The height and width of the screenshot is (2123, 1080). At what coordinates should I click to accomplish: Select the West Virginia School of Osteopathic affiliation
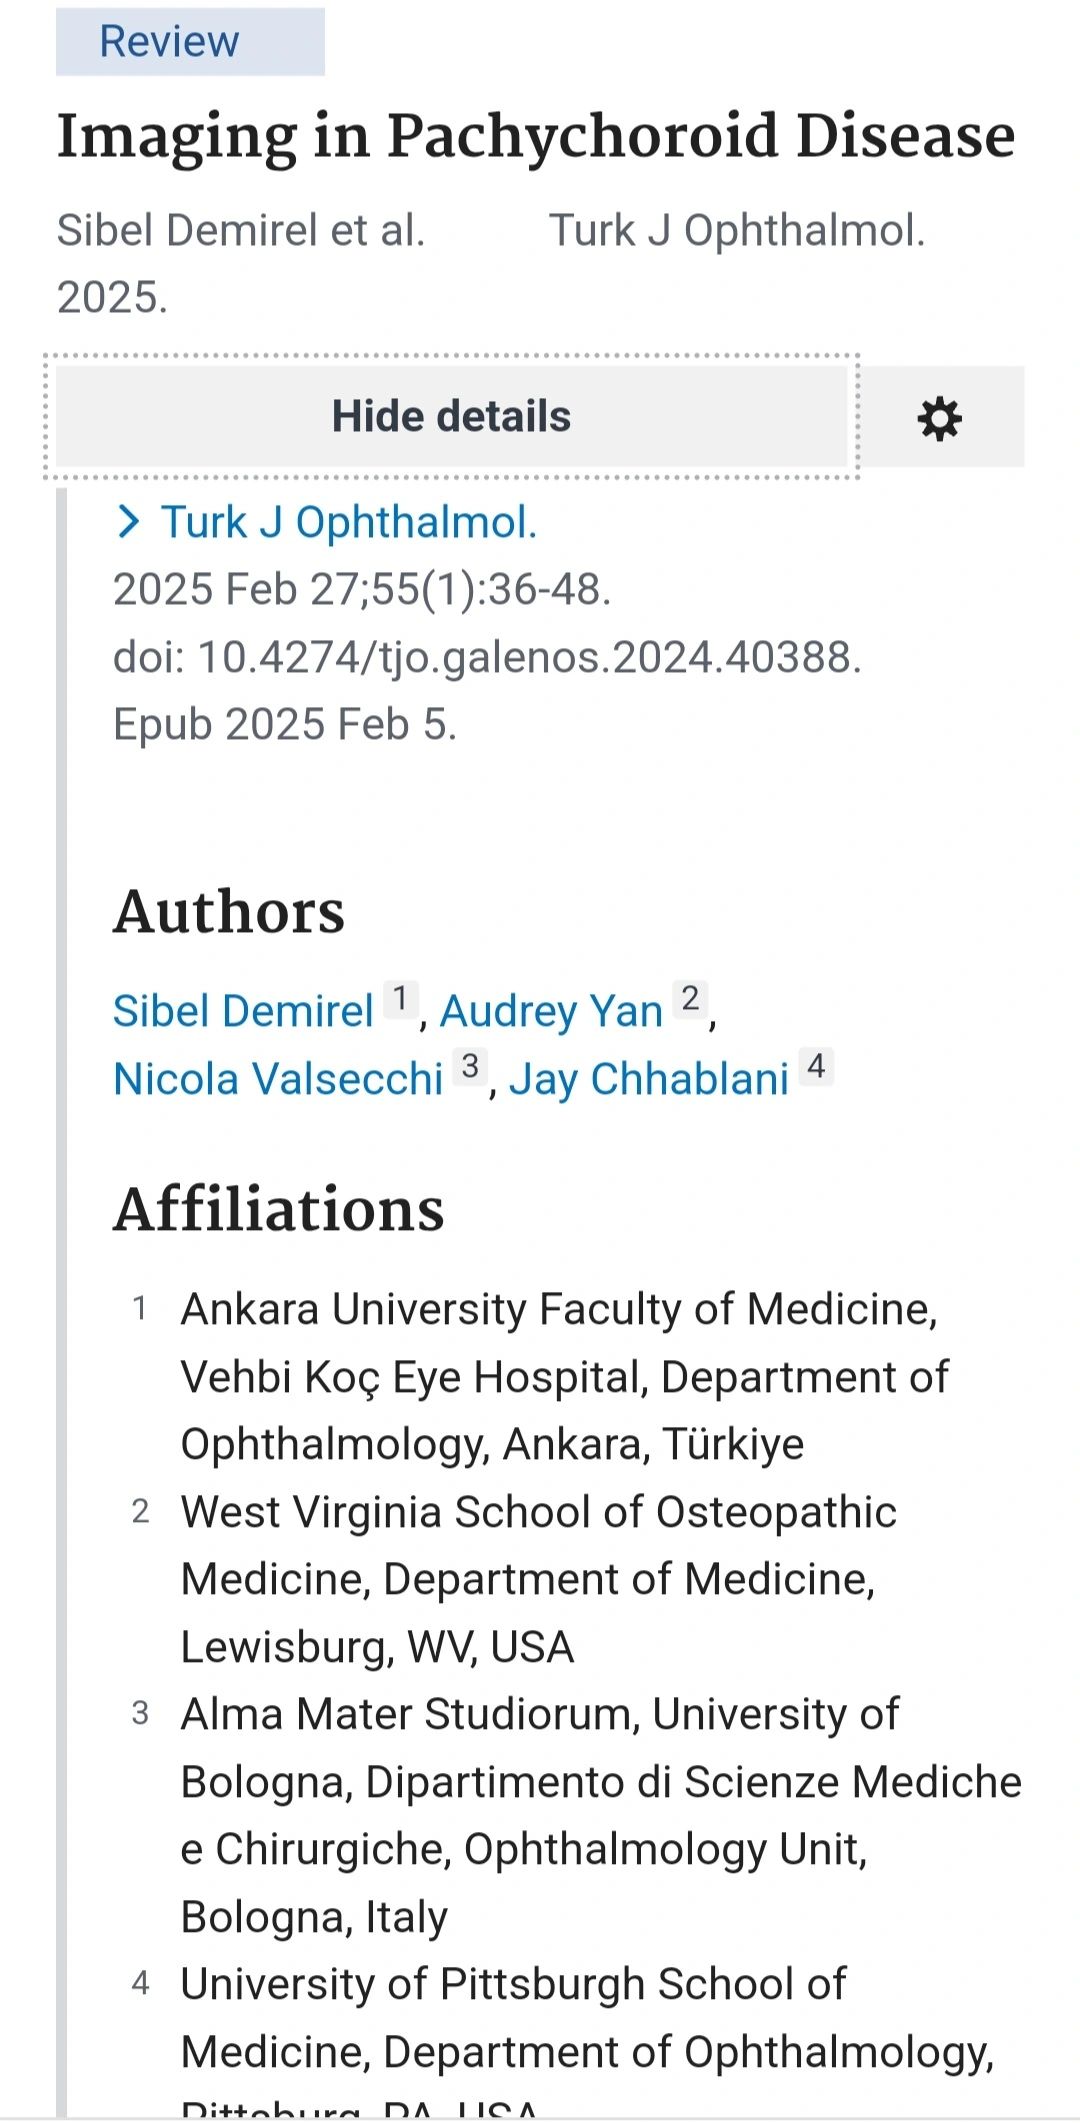point(539,1579)
